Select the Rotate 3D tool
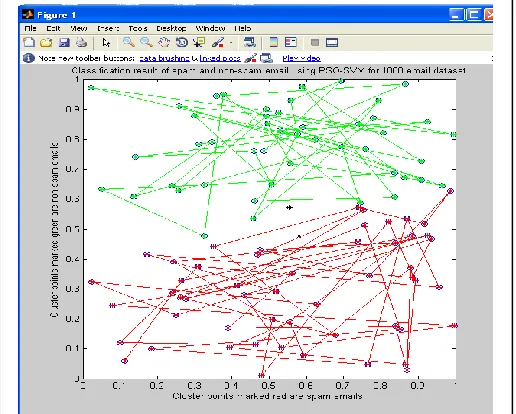This screenshot has width=516, height=414. 182,42
